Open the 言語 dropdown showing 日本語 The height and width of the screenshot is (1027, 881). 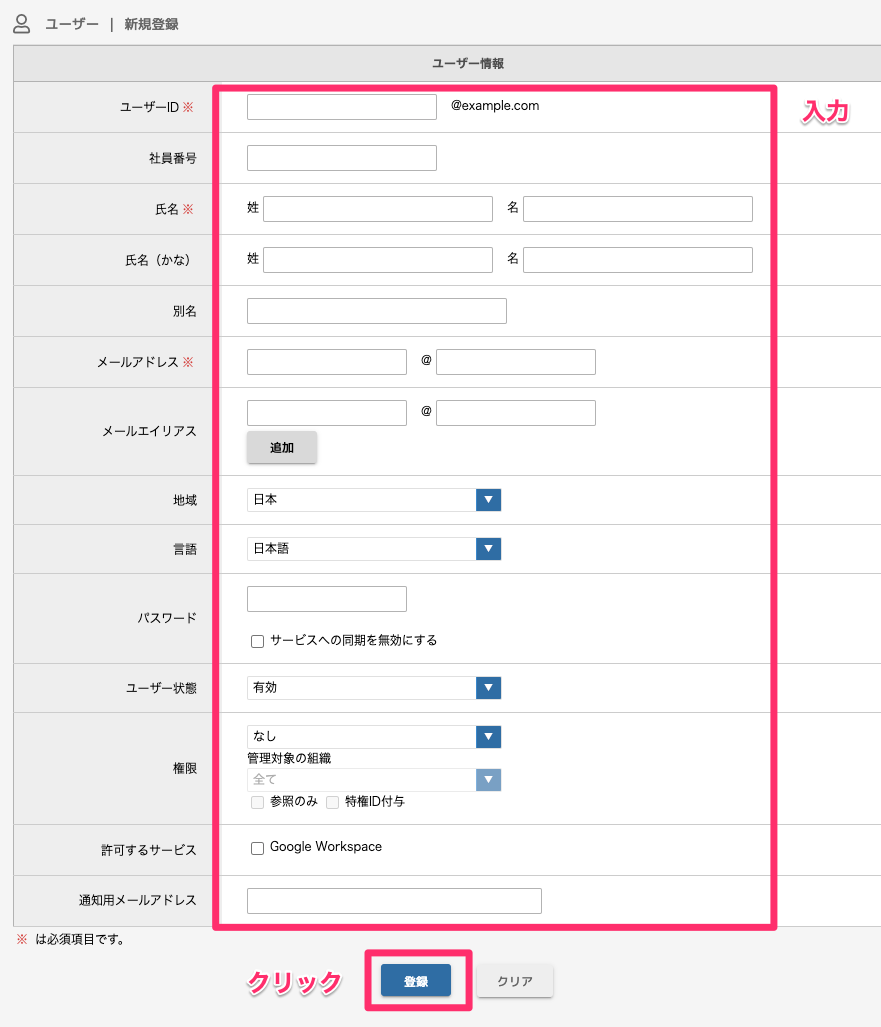[x=373, y=549]
